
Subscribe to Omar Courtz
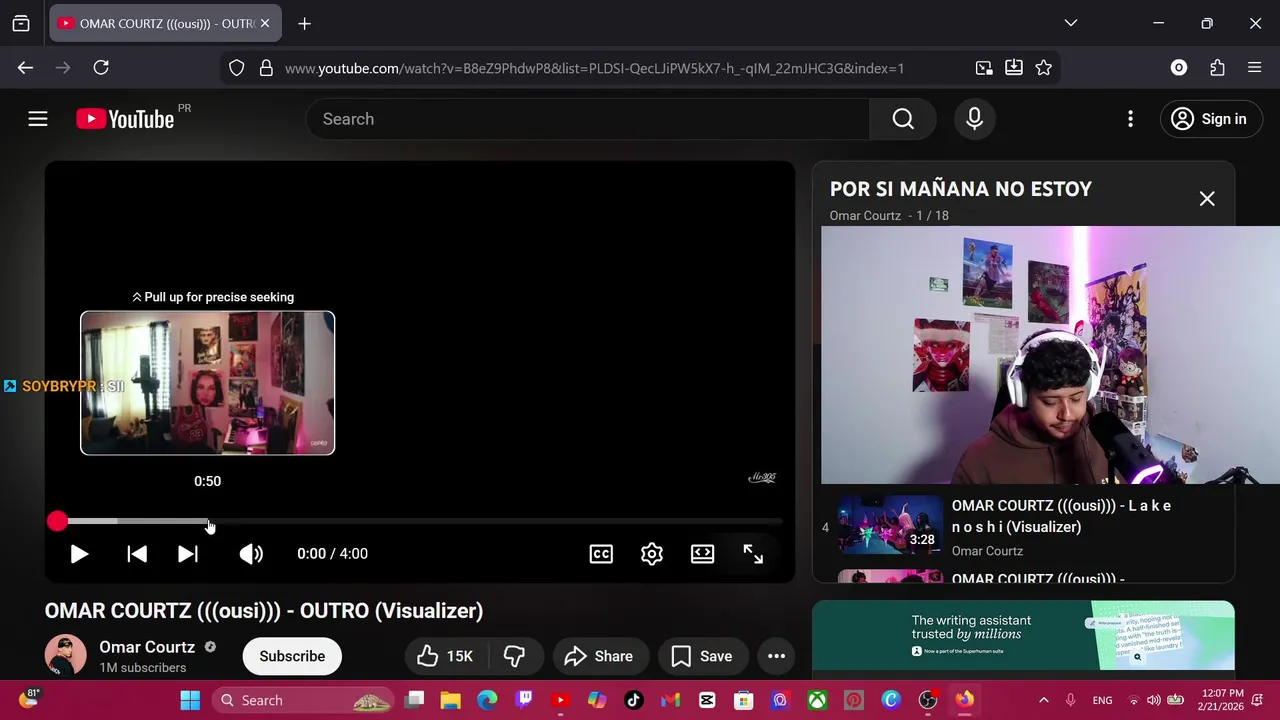(292, 656)
